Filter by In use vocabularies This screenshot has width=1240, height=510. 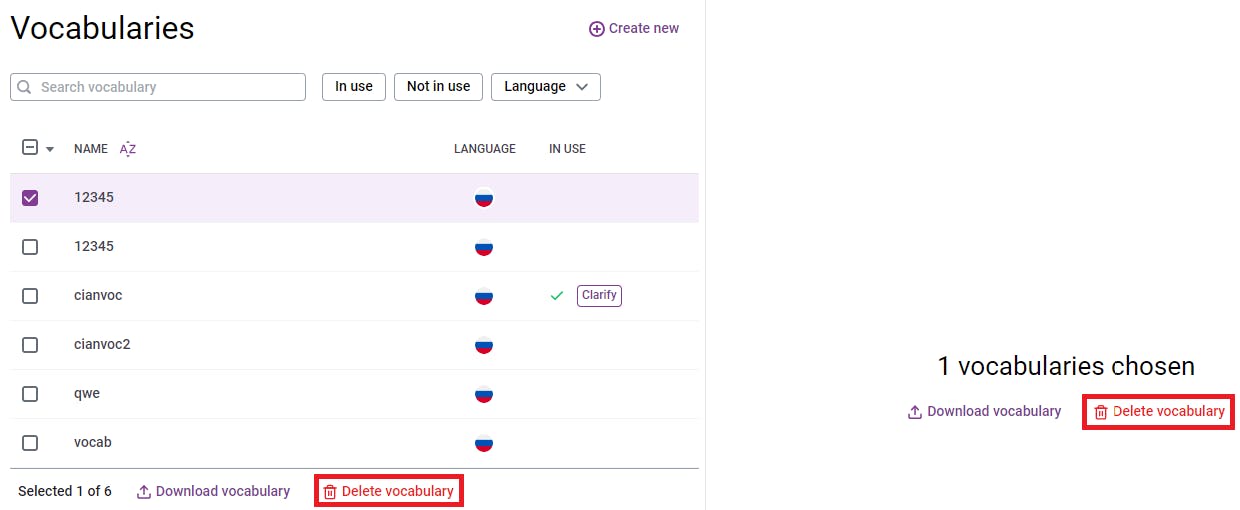(x=354, y=87)
